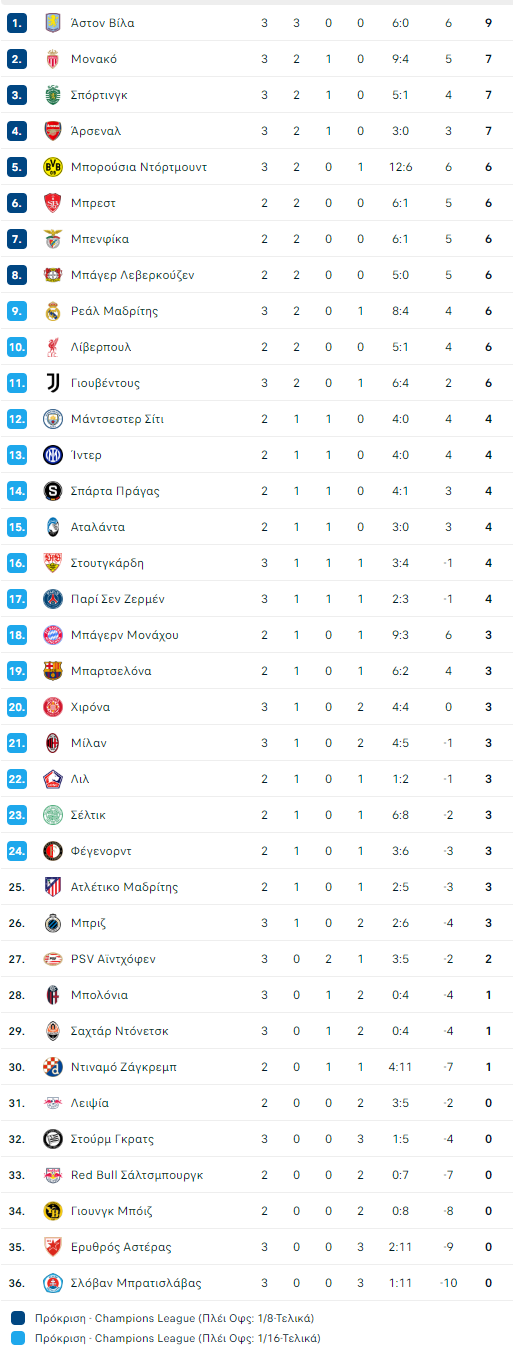This screenshot has width=513, height=1350.
Task: Click the dark blue 1/8 qualification swatch
Action: pyautogui.click(x=19, y=1318)
